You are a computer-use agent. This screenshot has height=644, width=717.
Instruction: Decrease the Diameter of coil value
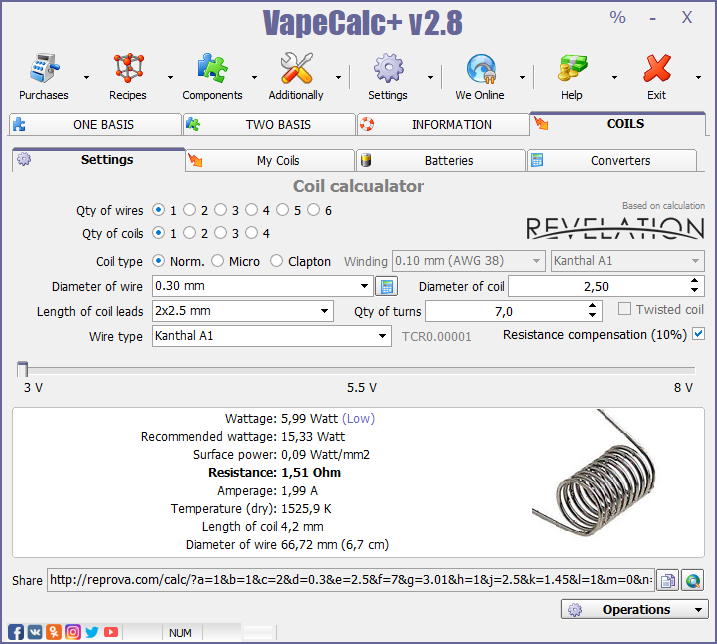point(694,291)
